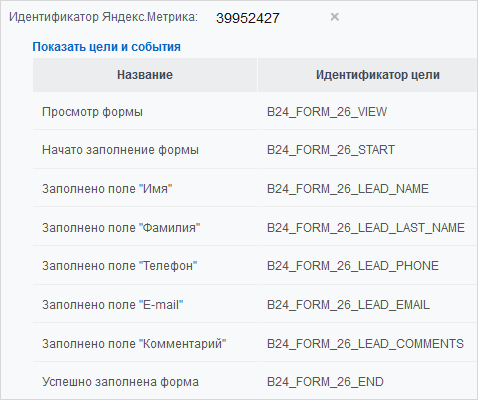Select the goal ID B24_FORM_26_LEAD_PHONE
This screenshot has height=400, width=478.
coord(353,266)
